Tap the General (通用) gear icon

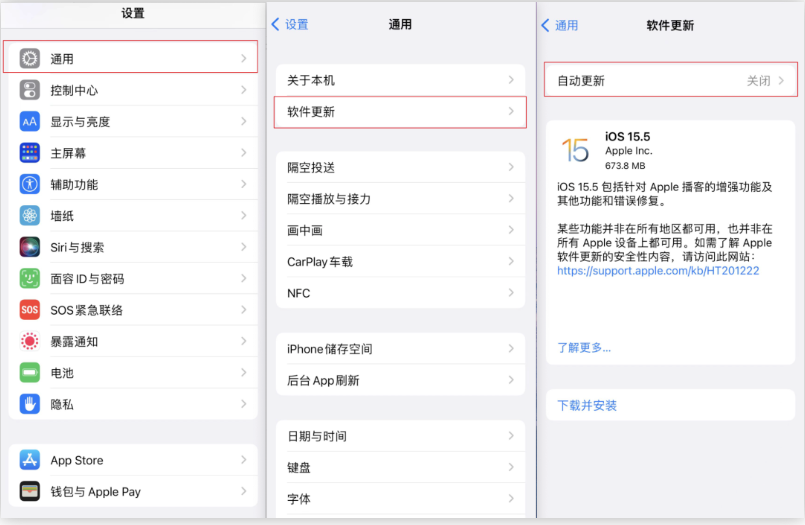(30, 59)
